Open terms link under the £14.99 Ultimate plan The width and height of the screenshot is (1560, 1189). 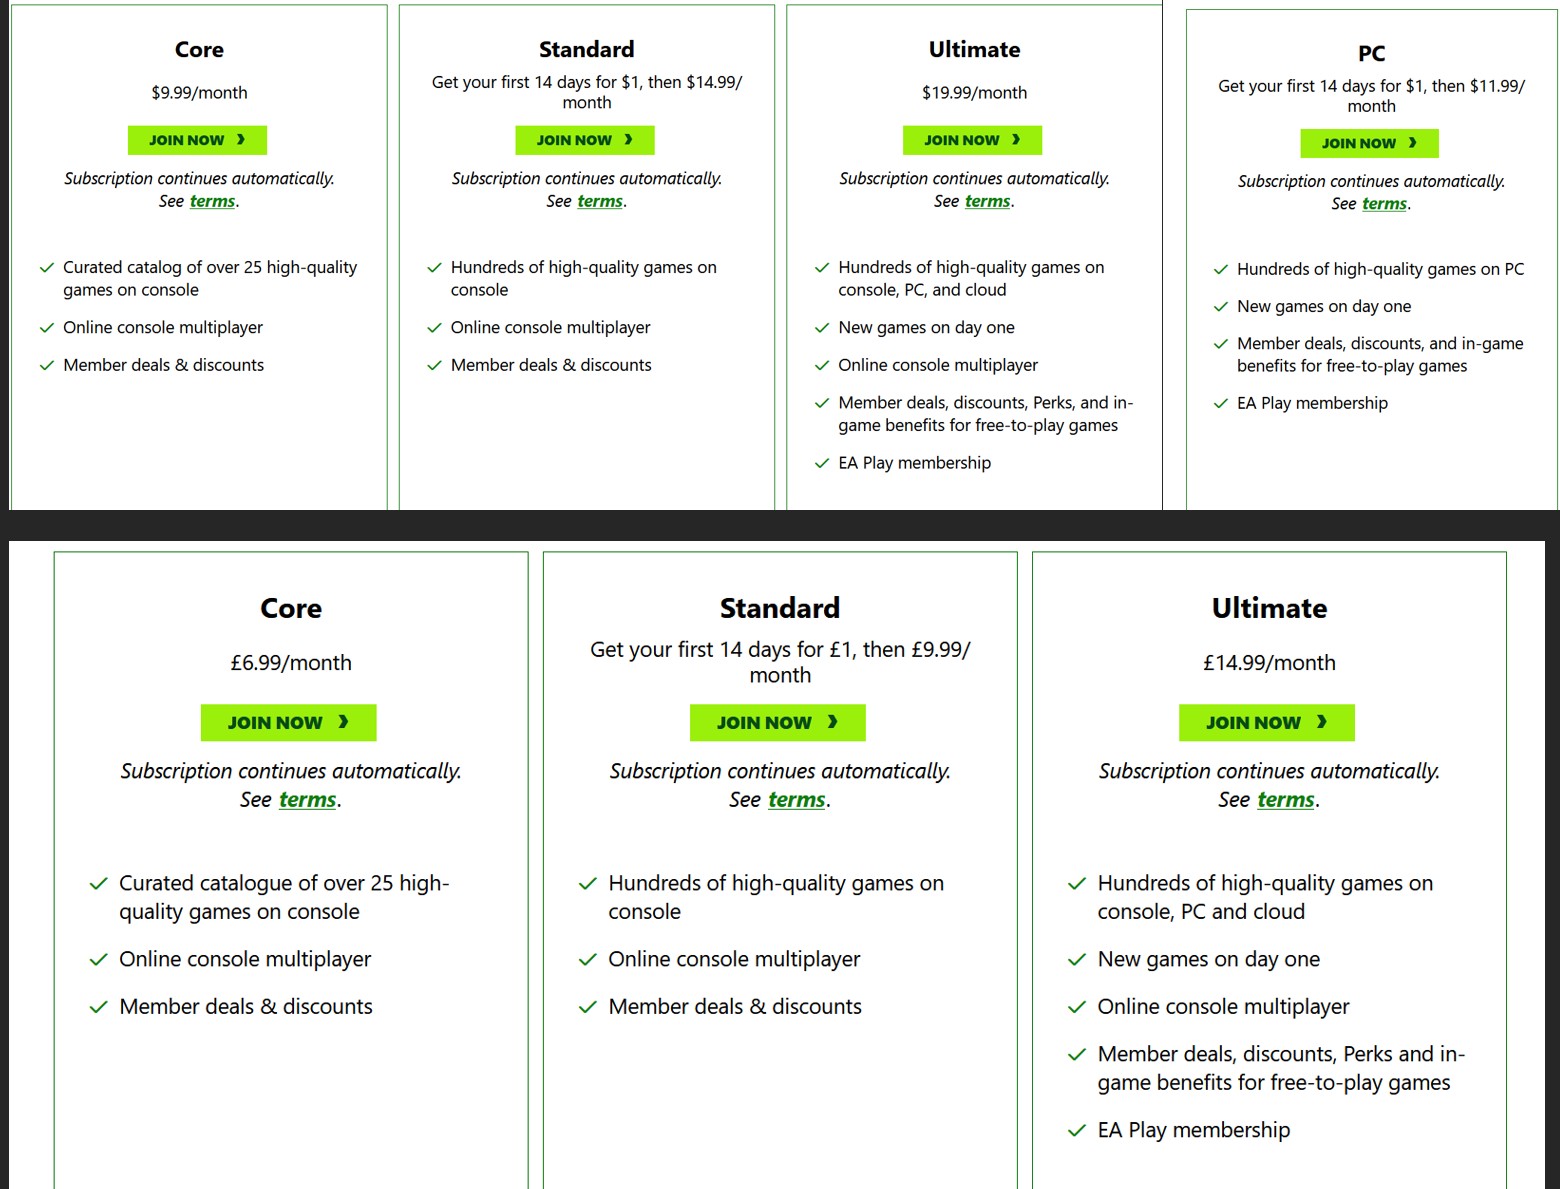1285,800
